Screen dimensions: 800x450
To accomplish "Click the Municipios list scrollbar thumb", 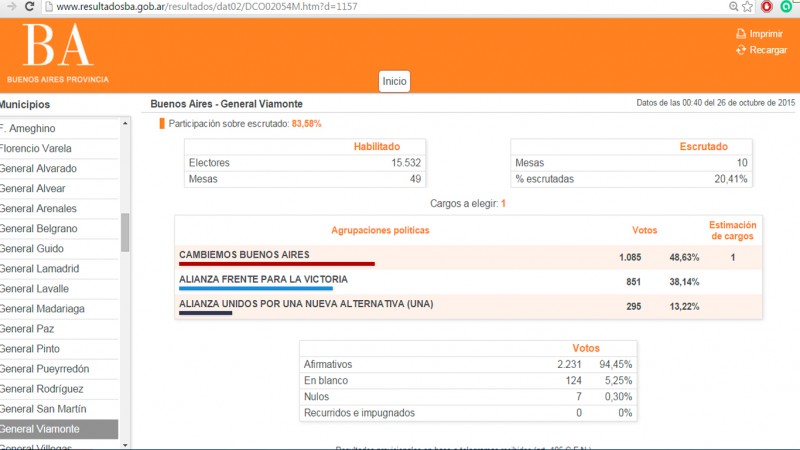I will [125, 232].
